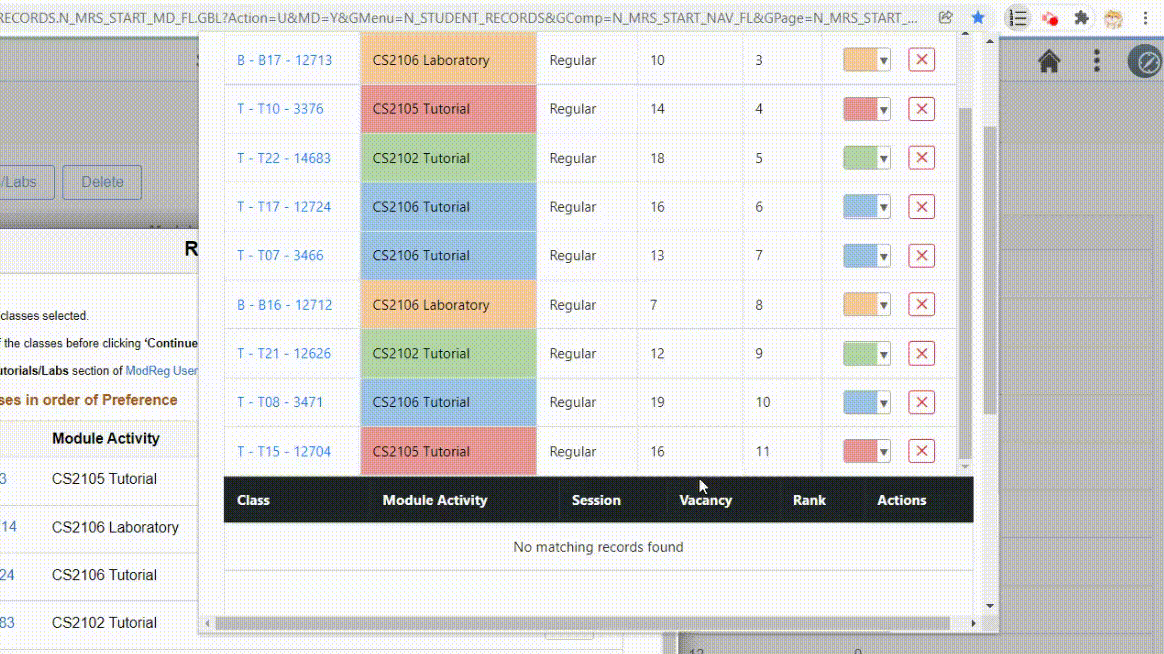The width and height of the screenshot is (1164, 654).
Task: Open class link T - T17 - 12724
Action: [x=284, y=207]
